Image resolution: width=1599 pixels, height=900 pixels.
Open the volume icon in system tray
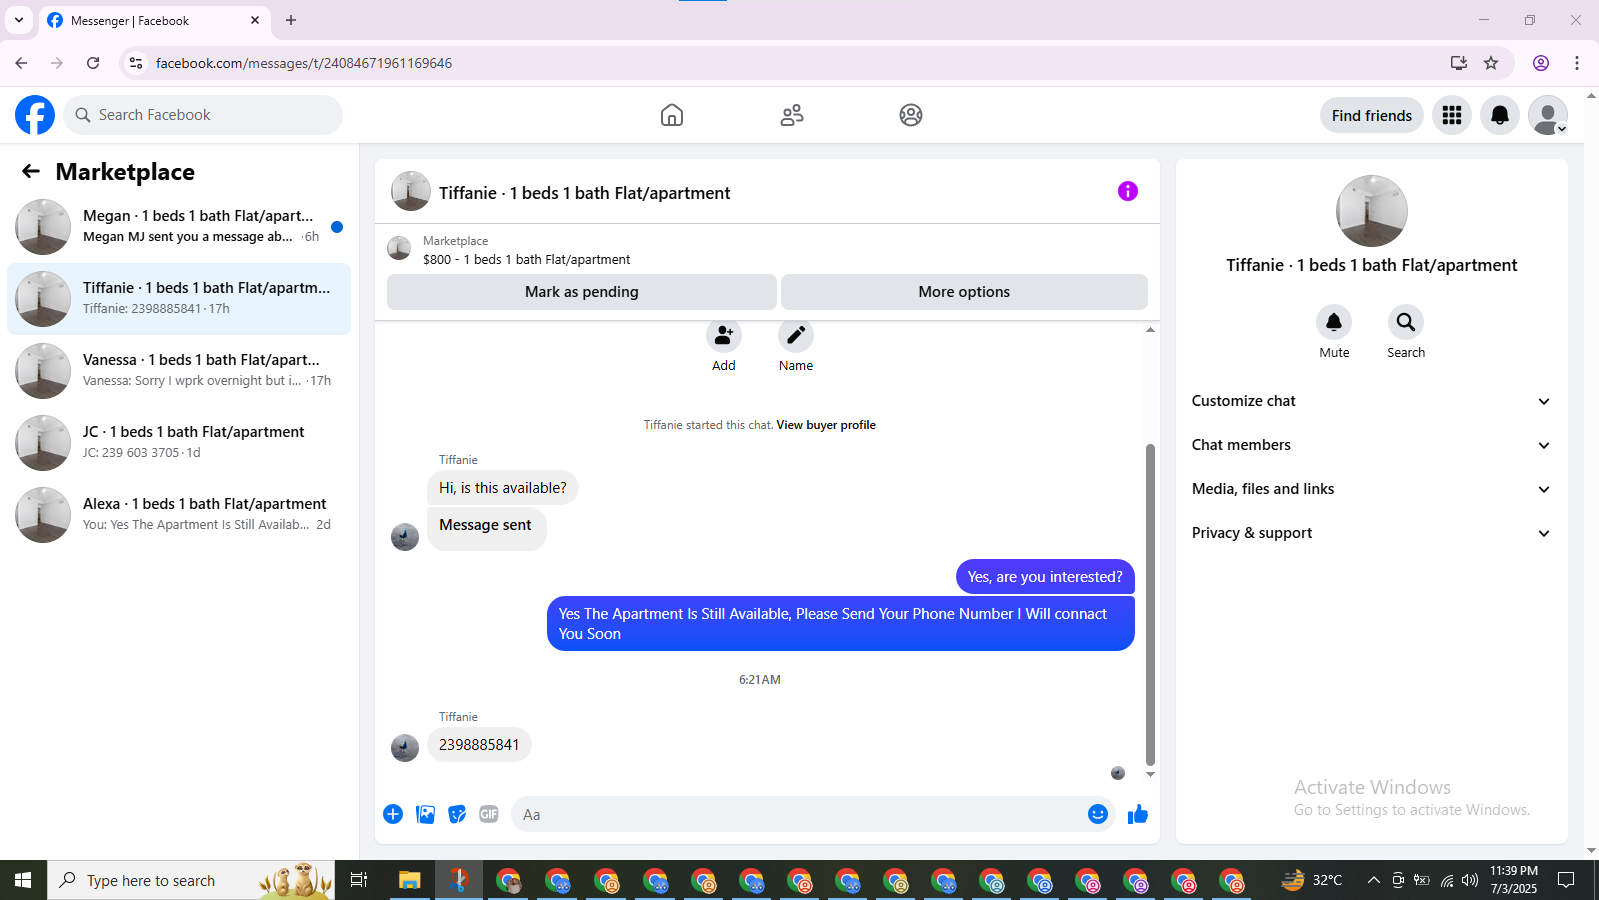(1469, 880)
